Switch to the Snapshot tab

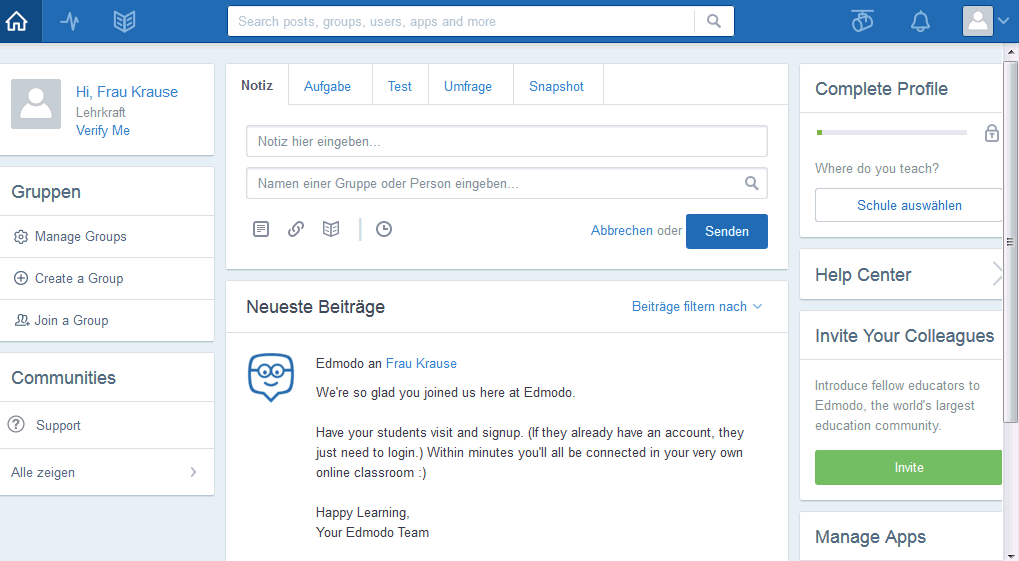556,86
